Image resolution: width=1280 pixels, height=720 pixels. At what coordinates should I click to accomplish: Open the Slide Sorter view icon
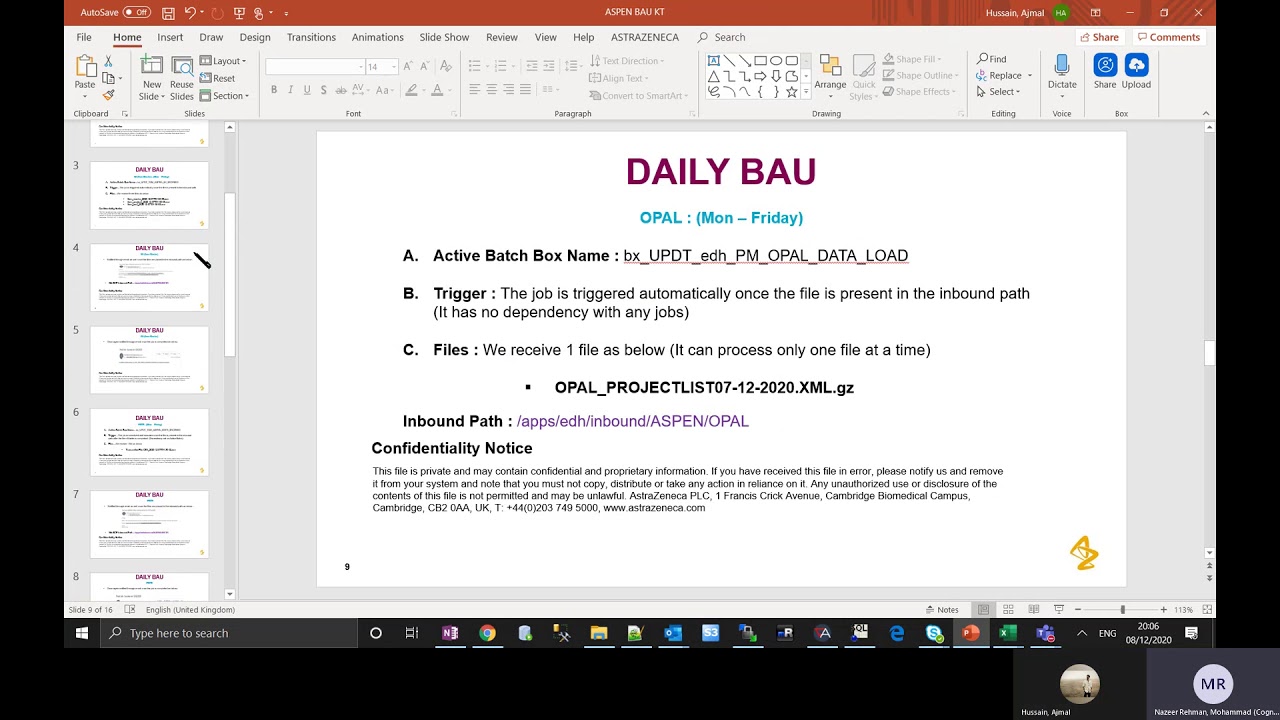coord(1008,610)
